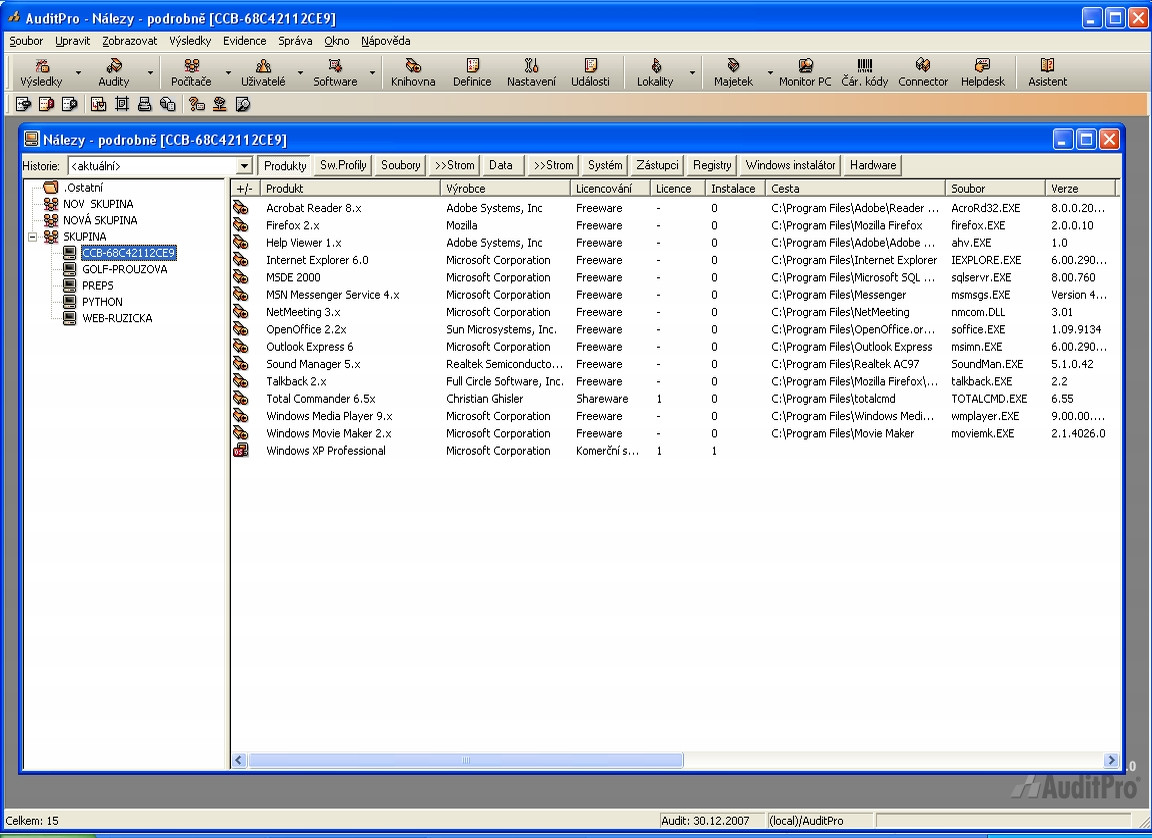
Task: Open the Knihovna library icon
Action: 413,73
